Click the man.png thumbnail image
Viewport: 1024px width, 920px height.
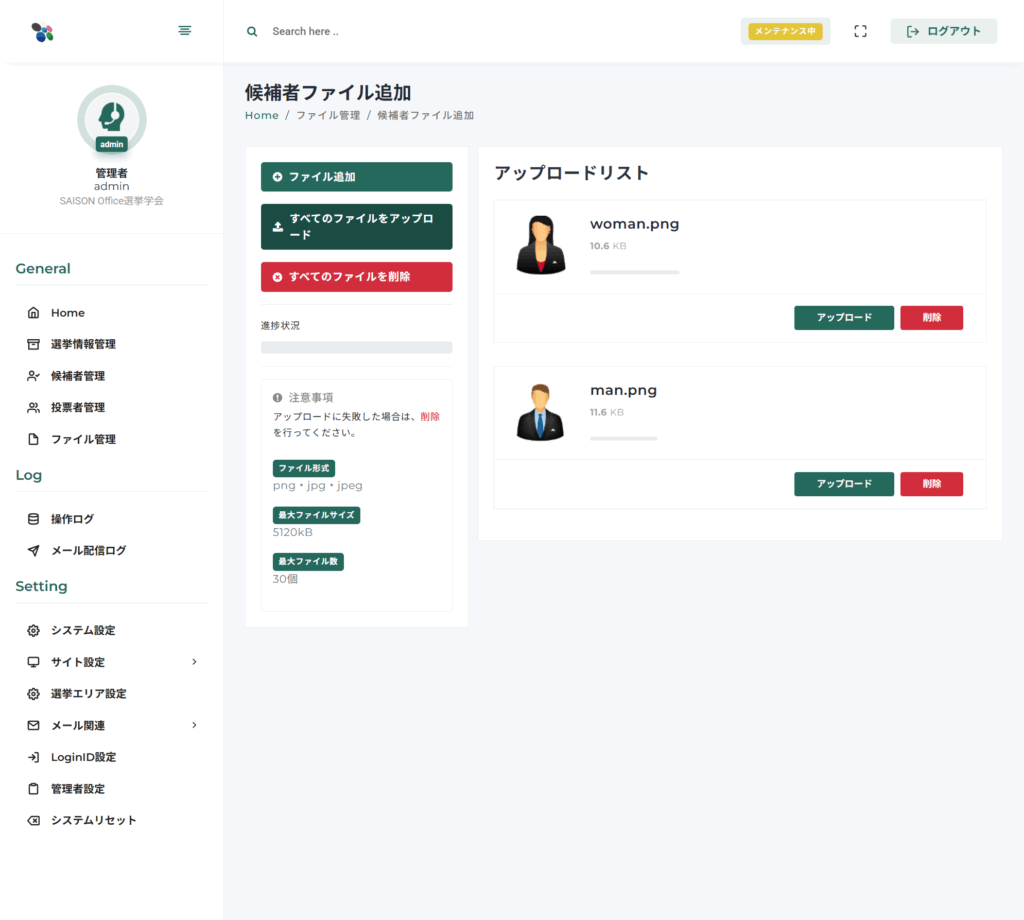(x=541, y=411)
